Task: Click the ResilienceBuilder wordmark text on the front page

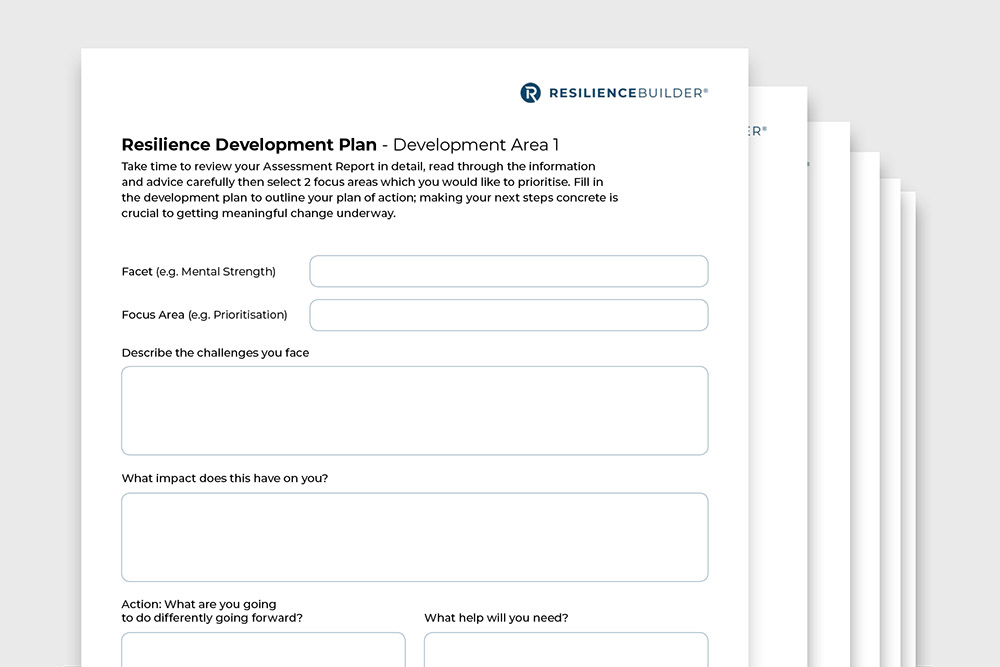Action: pyautogui.click(x=626, y=93)
